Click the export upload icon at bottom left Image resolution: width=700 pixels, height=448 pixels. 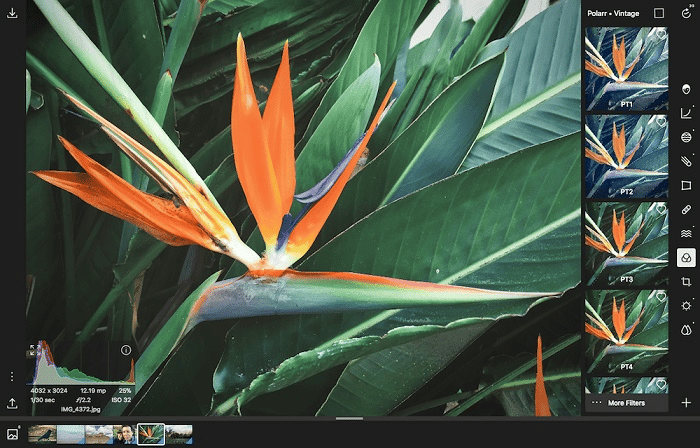pyautogui.click(x=13, y=403)
